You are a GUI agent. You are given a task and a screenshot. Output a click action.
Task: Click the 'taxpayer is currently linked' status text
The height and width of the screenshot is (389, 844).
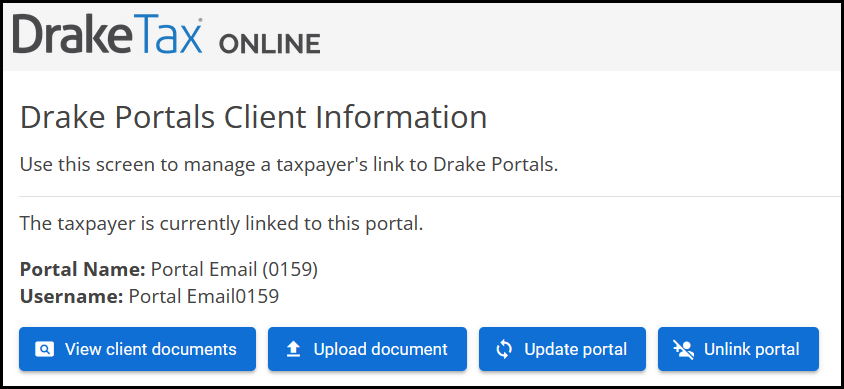[x=221, y=223]
